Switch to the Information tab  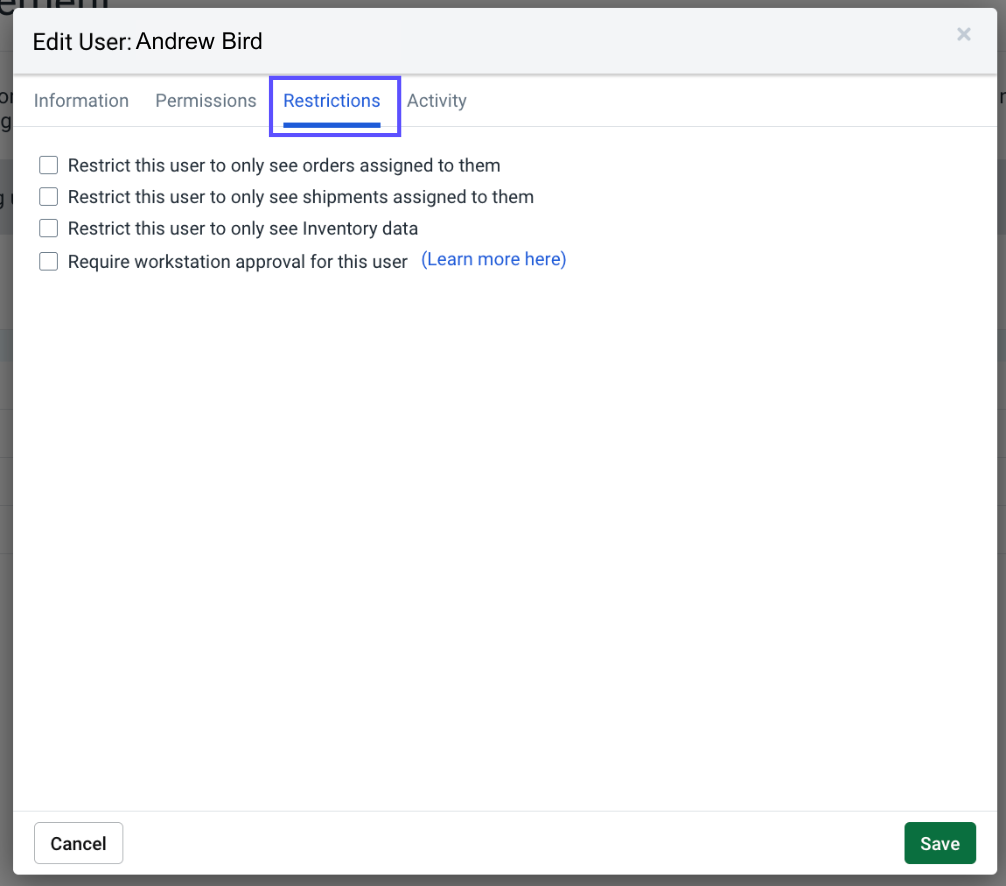pos(81,100)
